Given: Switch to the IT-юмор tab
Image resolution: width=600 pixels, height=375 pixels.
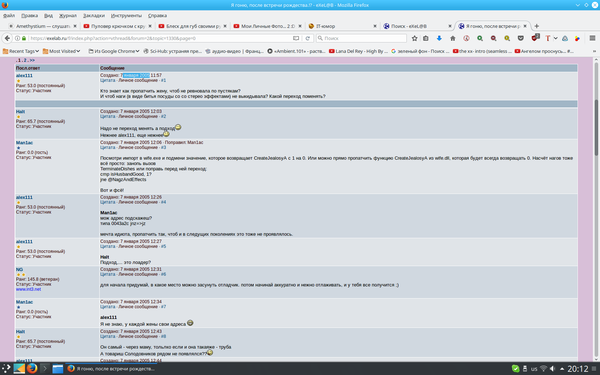Looking at the screenshot, I should [x=343, y=26].
